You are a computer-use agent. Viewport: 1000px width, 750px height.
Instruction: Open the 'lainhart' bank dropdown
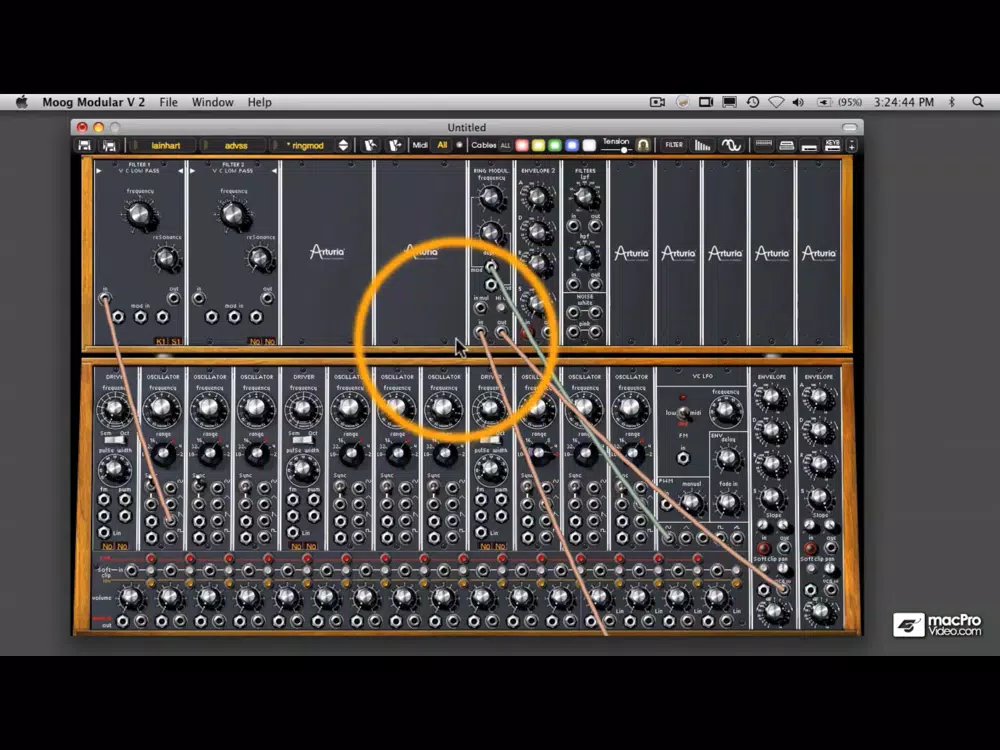pos(165,145)
